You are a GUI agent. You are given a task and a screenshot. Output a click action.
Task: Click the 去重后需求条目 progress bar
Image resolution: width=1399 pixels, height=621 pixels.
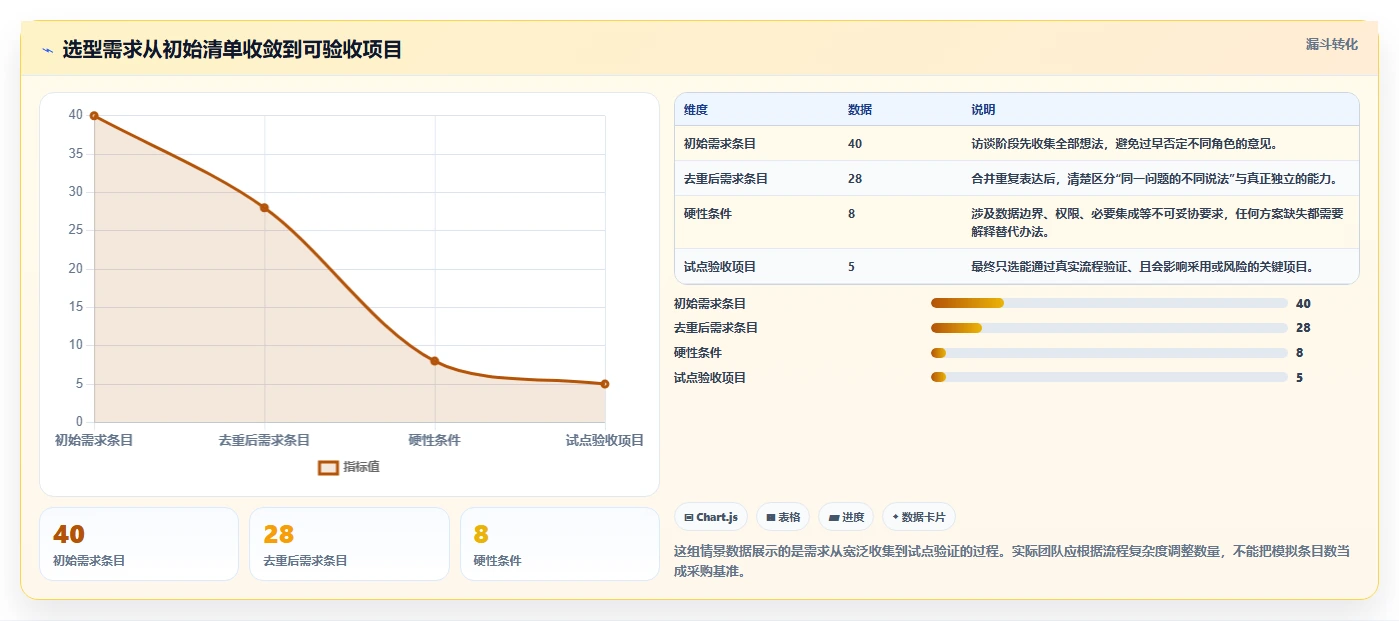click(x=1109, y=328)
